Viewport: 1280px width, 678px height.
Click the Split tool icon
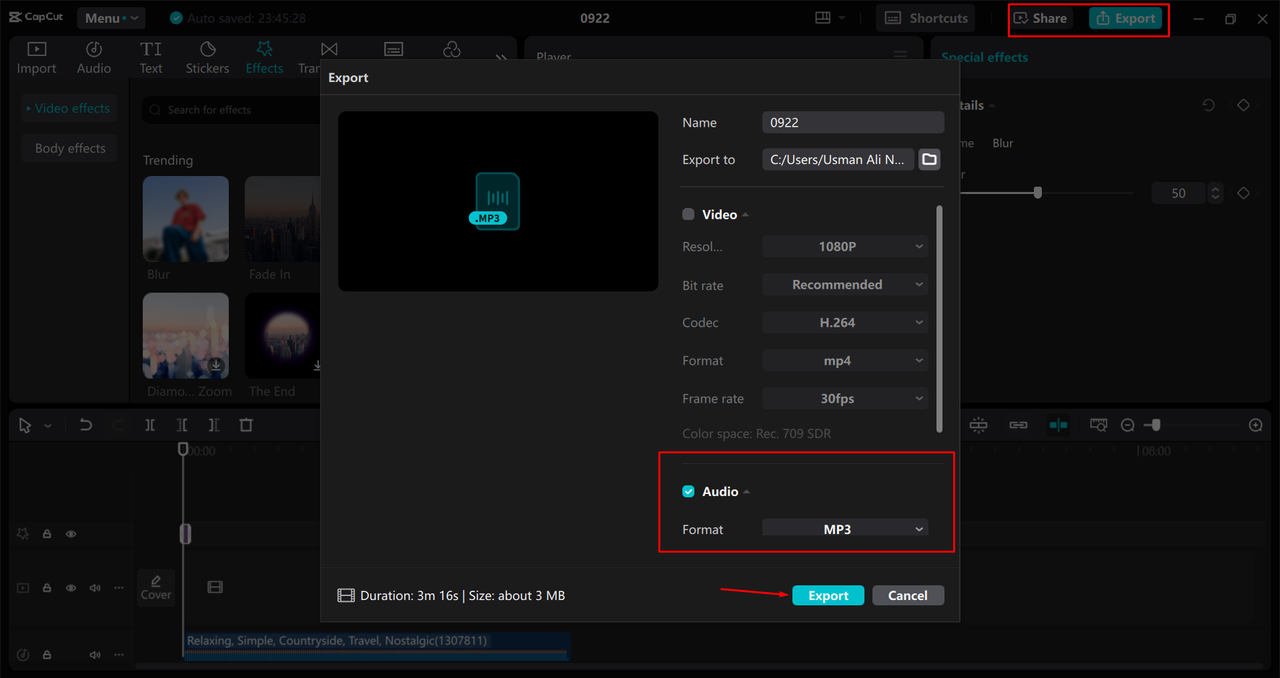pos(150,425)
